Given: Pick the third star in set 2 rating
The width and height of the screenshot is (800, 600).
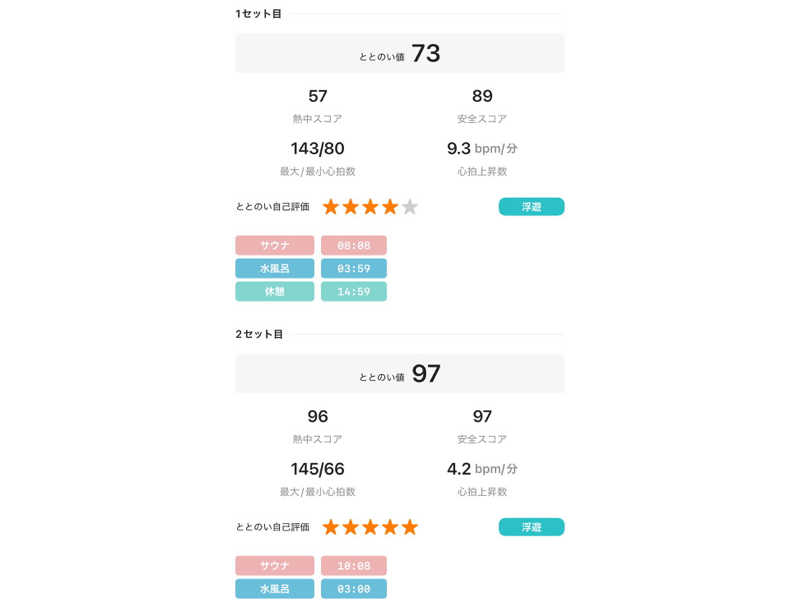Looking at the screenshot, I should pyautogui.click(x=370, y=527).
